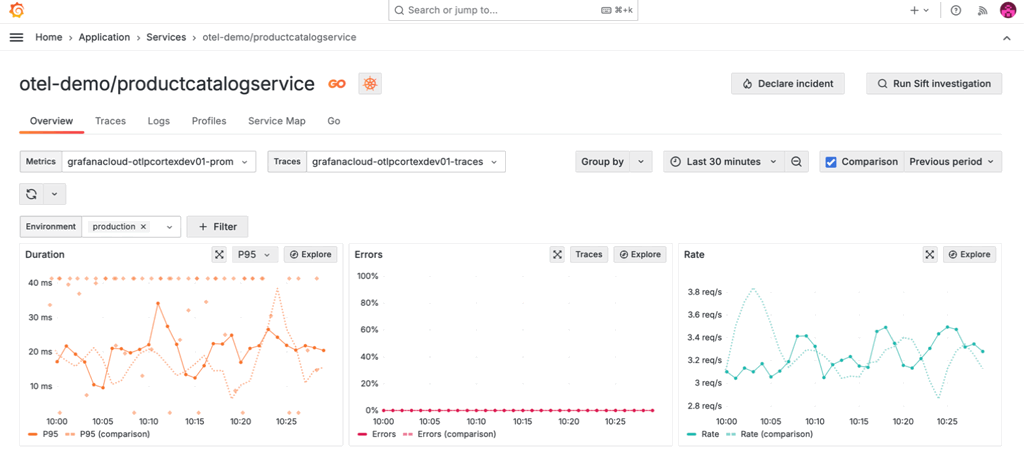Screen dimensions: 1024x452
Task: Go to Services breadcrumb
Action: pyautogui.click(x=166, y=38)
